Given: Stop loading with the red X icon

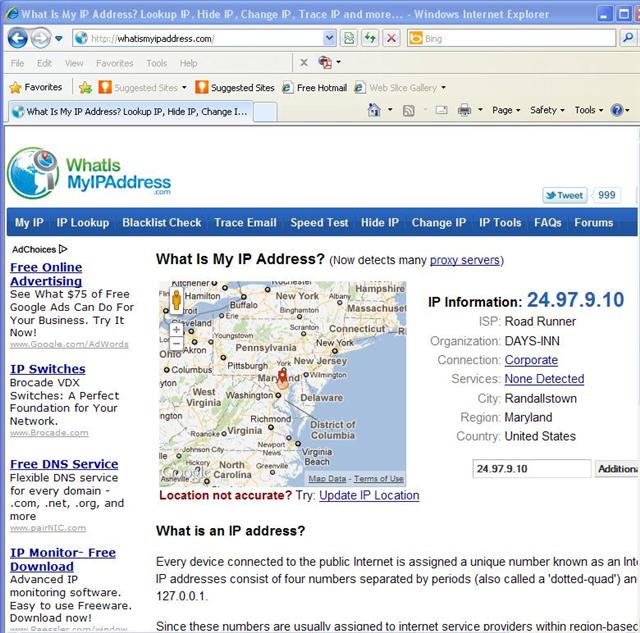Looking at the screenshot, I should coord(391,38).
